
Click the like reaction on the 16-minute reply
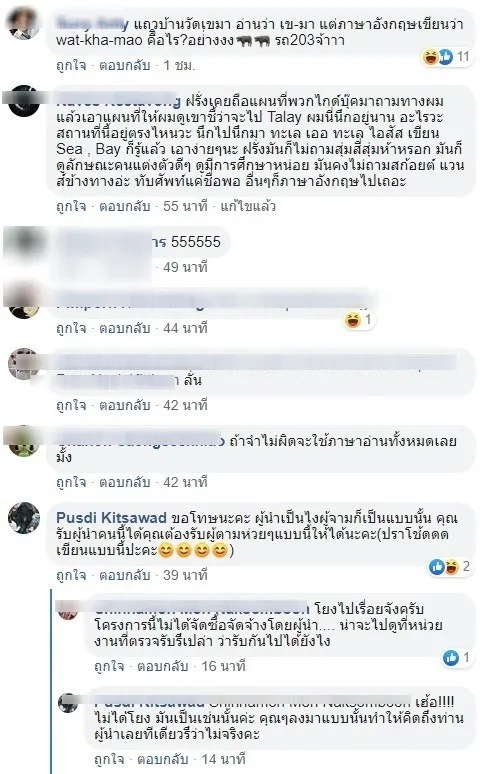click(450, 658)
